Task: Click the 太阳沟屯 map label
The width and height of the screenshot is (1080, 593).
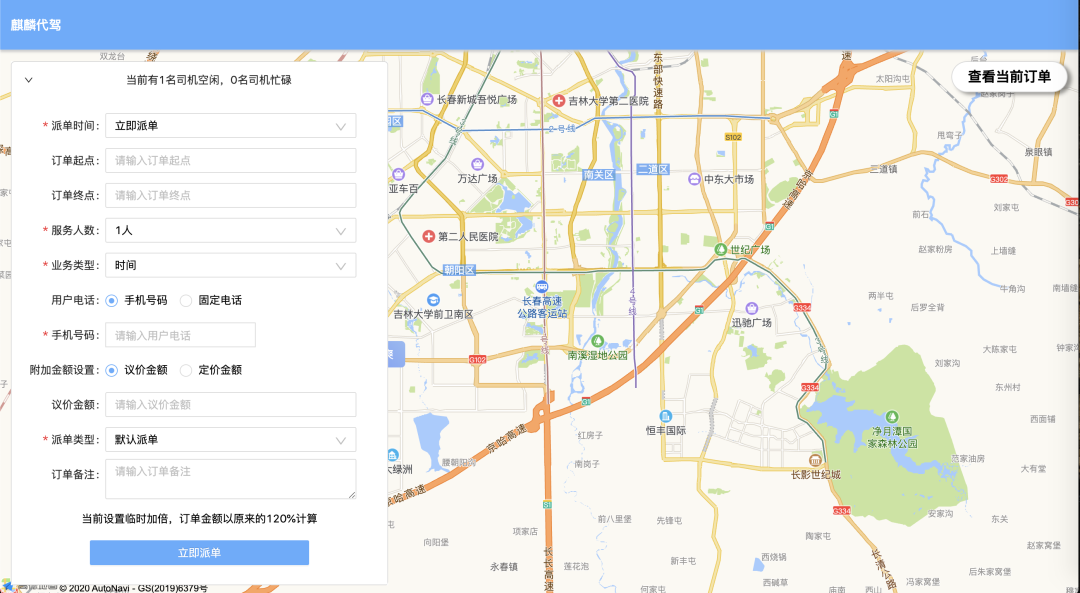Action: (893, 79)
